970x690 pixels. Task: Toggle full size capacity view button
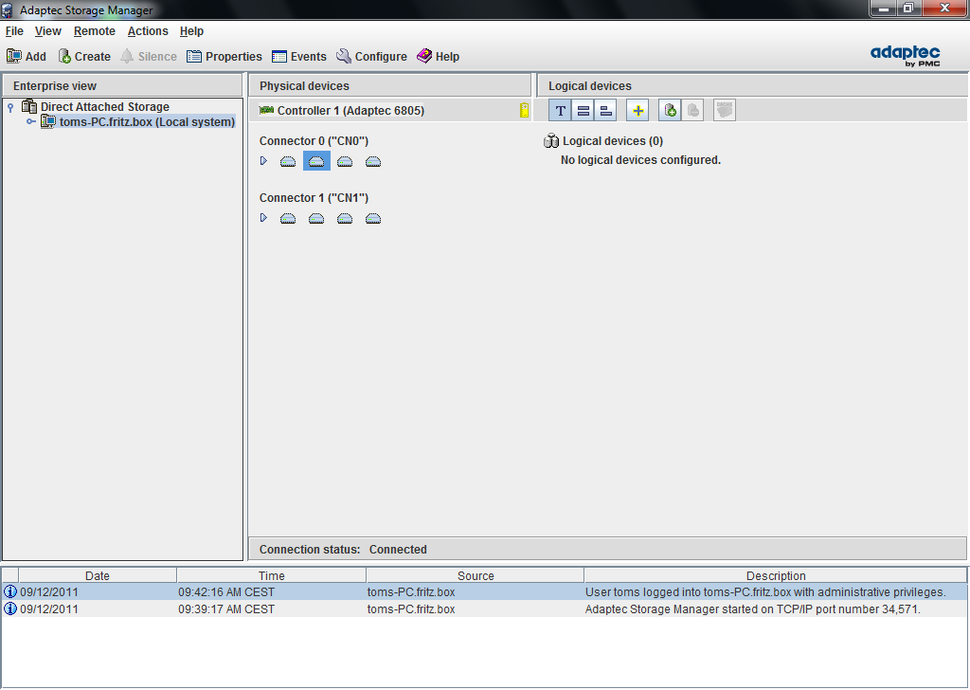click(x=583, y=111)
